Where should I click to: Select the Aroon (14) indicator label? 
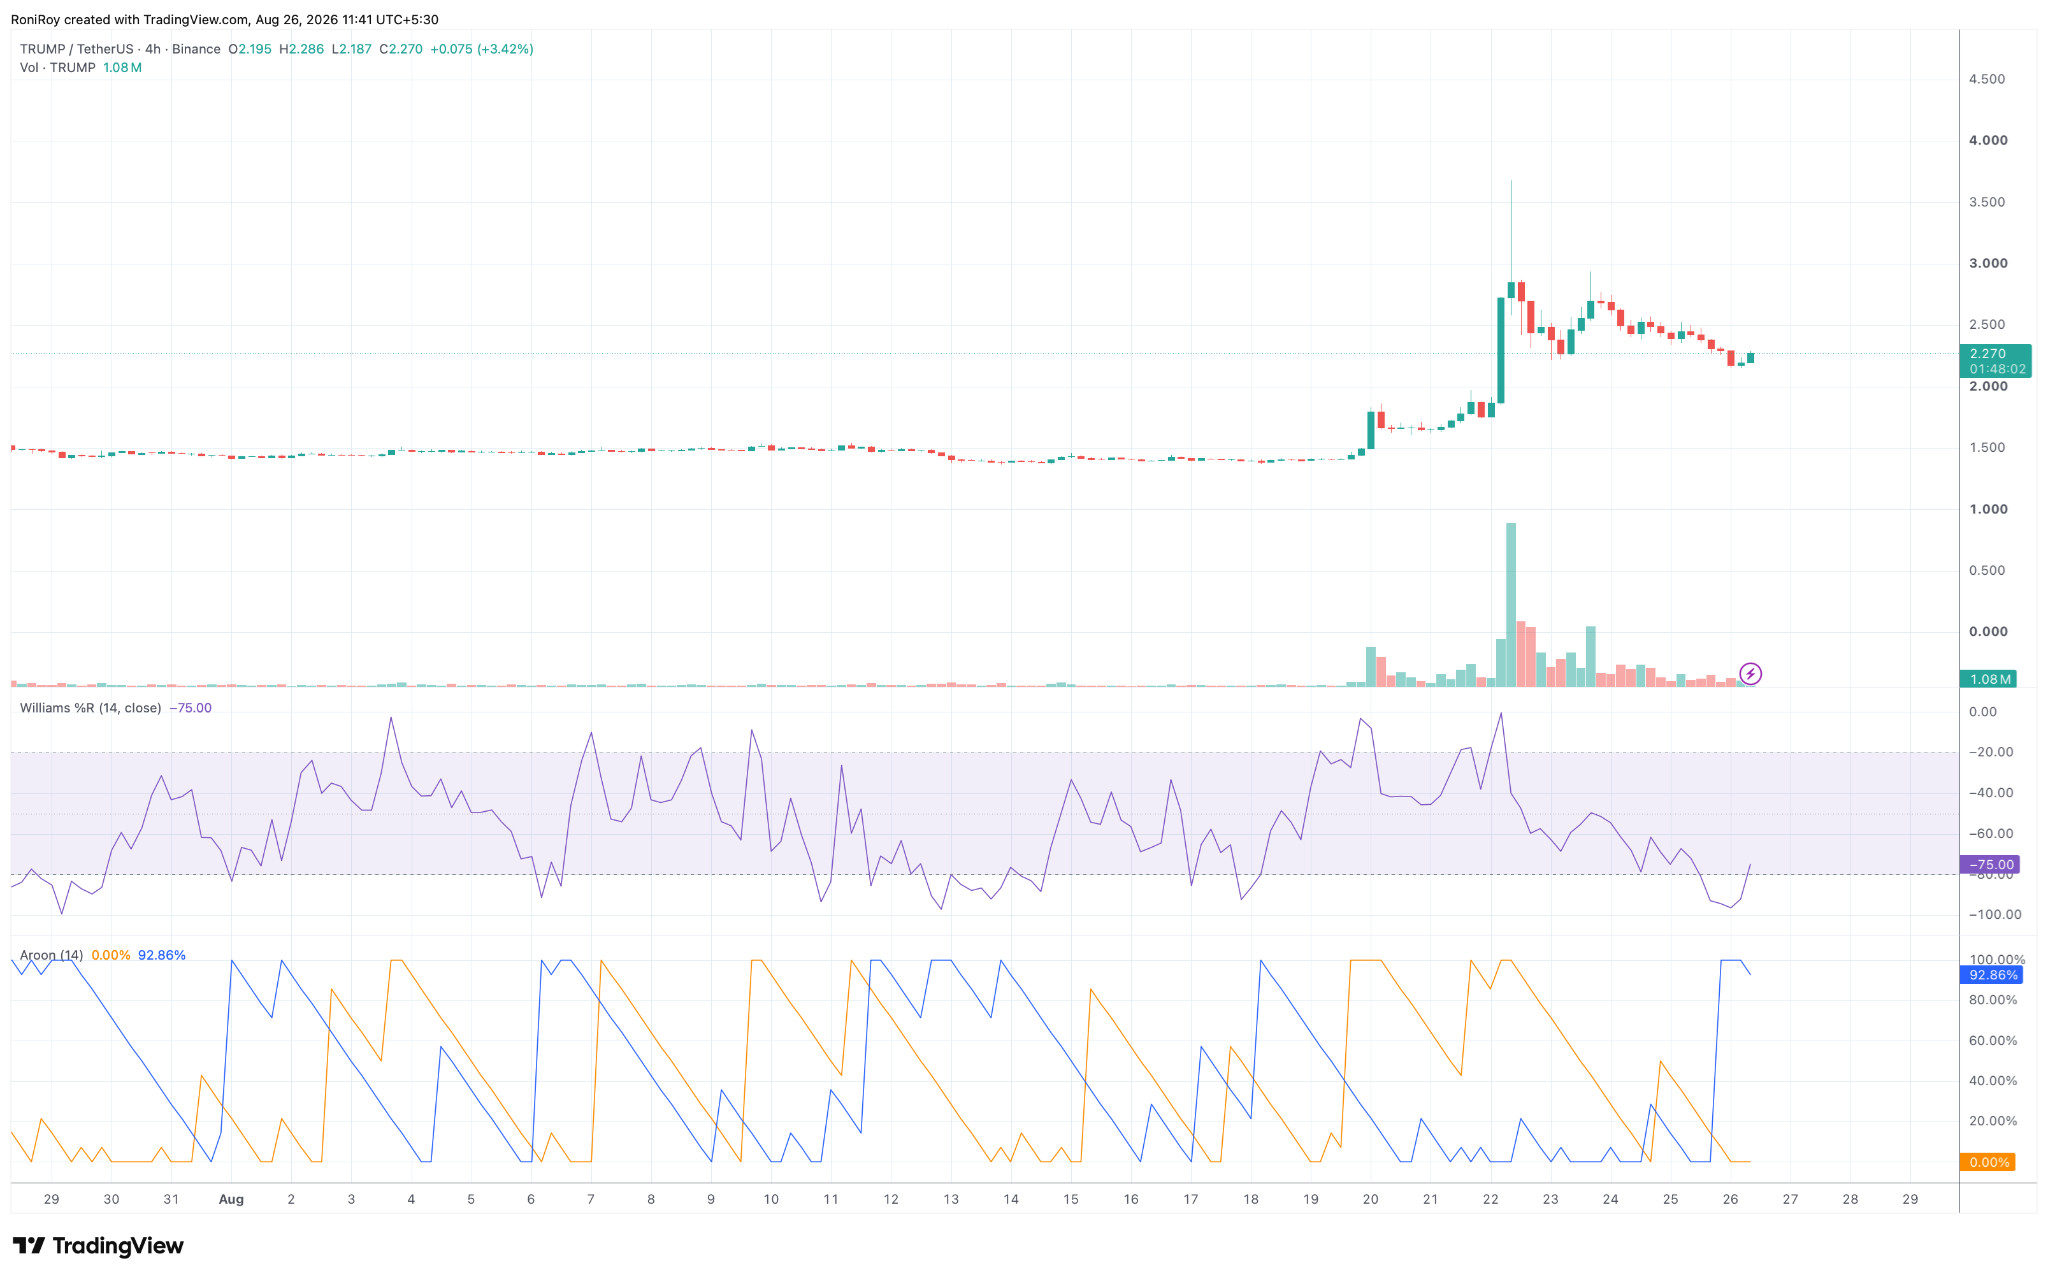[x=52, y=955]
